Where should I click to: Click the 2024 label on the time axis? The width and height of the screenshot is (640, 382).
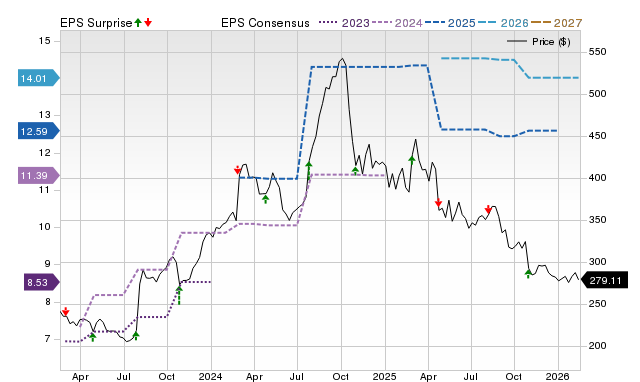point(210,376)
